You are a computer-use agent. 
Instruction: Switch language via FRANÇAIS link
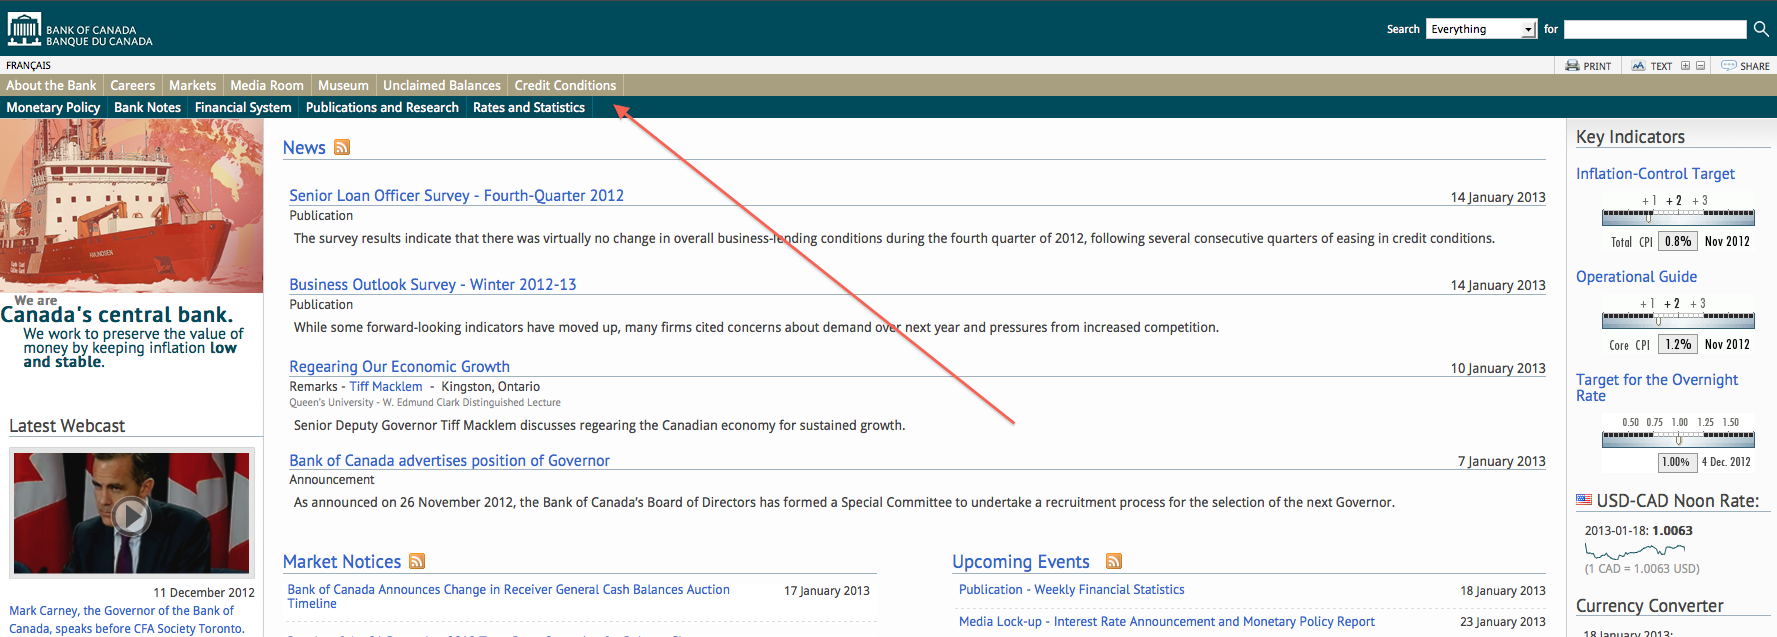click(x=28, y=66)
